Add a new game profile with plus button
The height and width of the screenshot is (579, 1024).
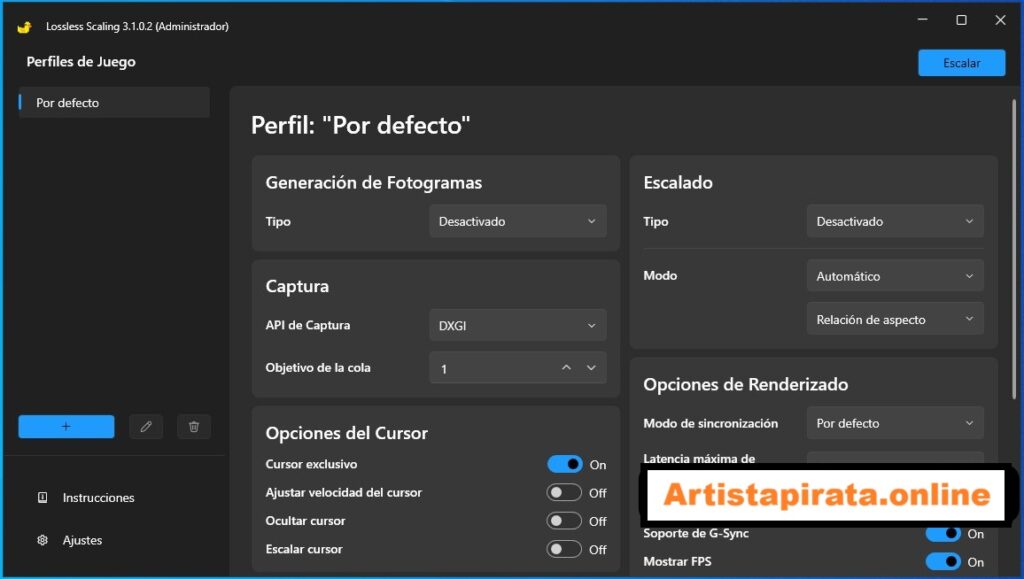(x=66, y=426)
